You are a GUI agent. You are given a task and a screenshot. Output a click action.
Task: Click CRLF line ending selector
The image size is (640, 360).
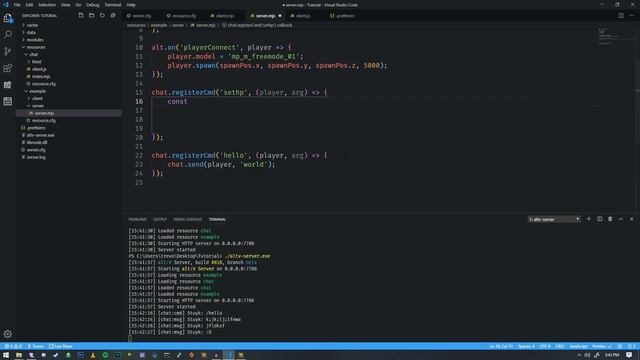pos(560,346)
